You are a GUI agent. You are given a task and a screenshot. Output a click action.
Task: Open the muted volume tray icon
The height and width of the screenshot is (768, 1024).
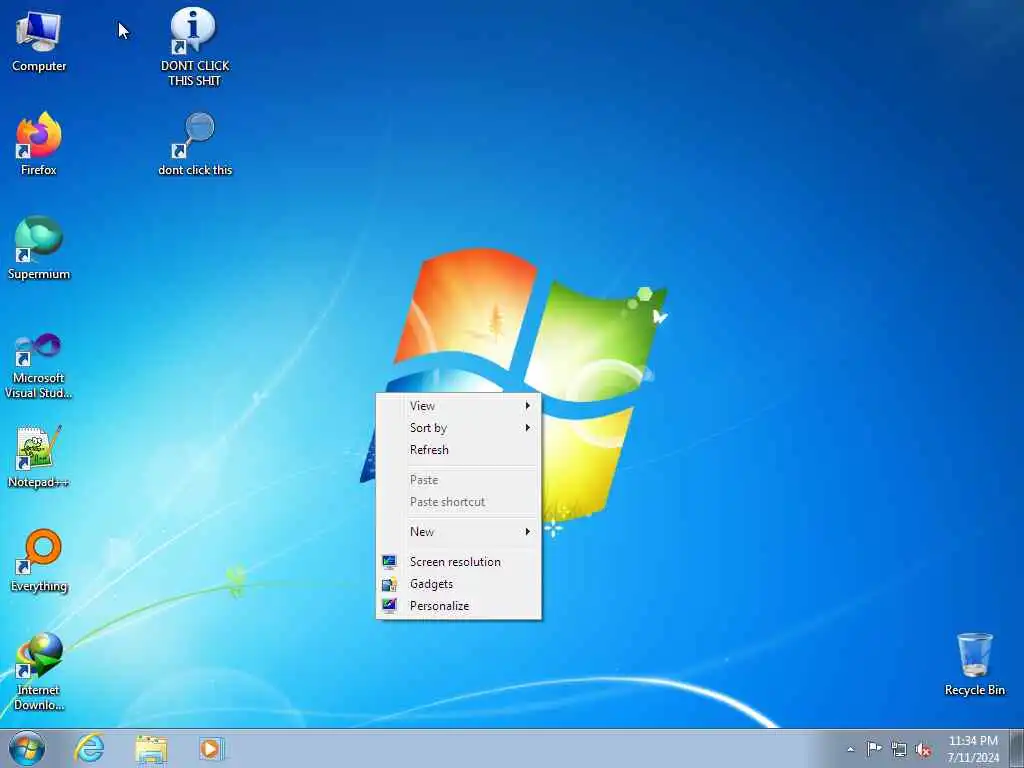(x=923, y=750)
